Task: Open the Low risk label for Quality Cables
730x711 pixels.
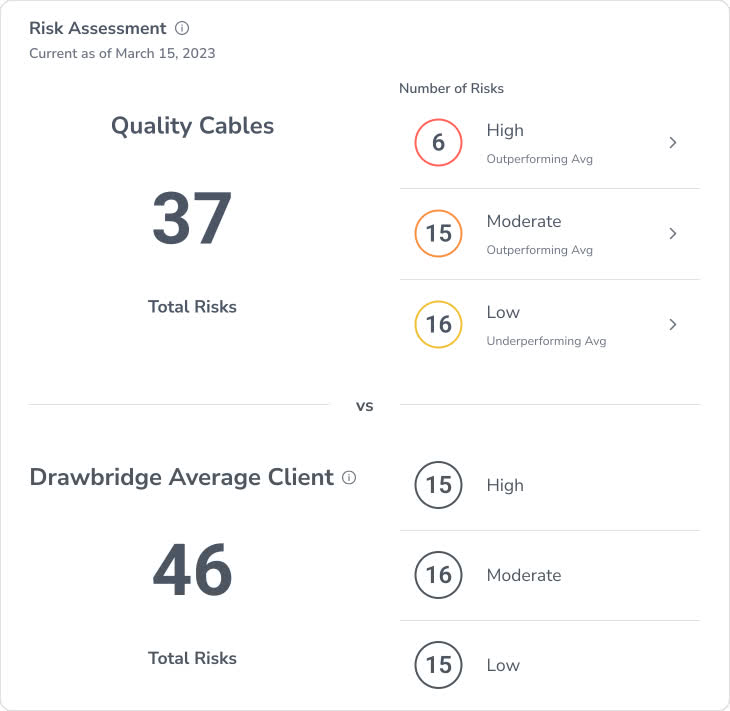Action: (503, 312)
